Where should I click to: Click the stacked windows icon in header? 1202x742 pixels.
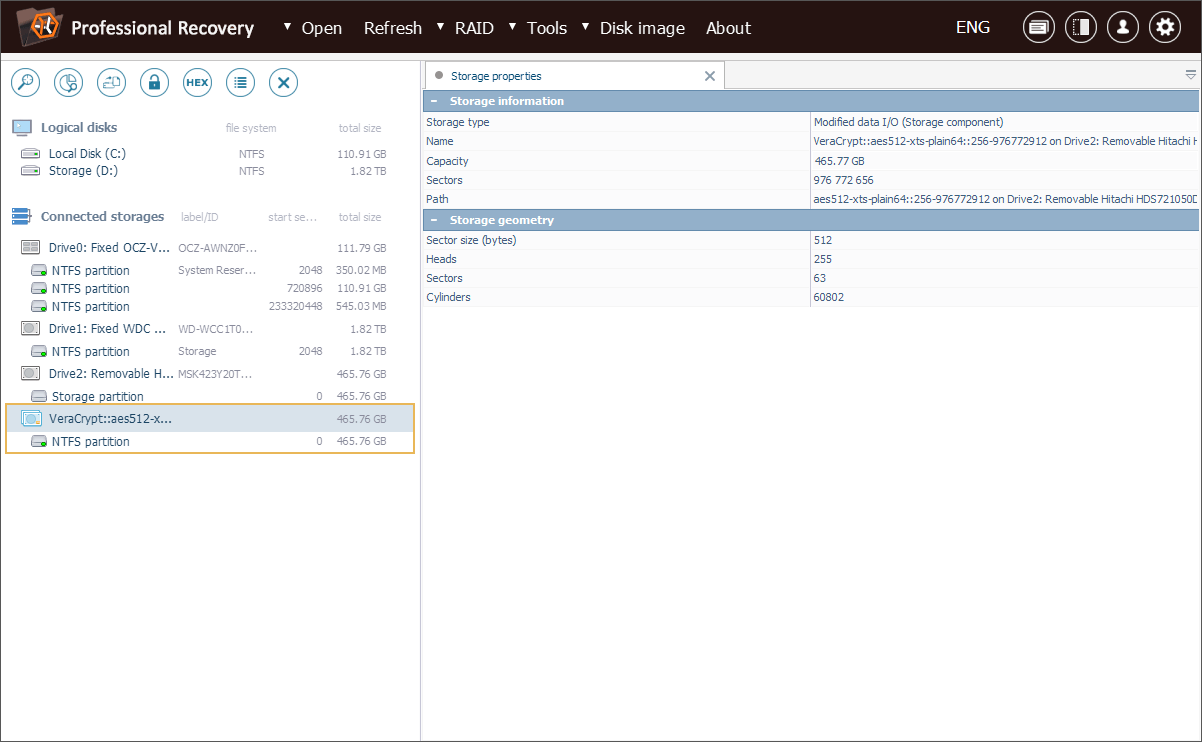coord(1038,28)
